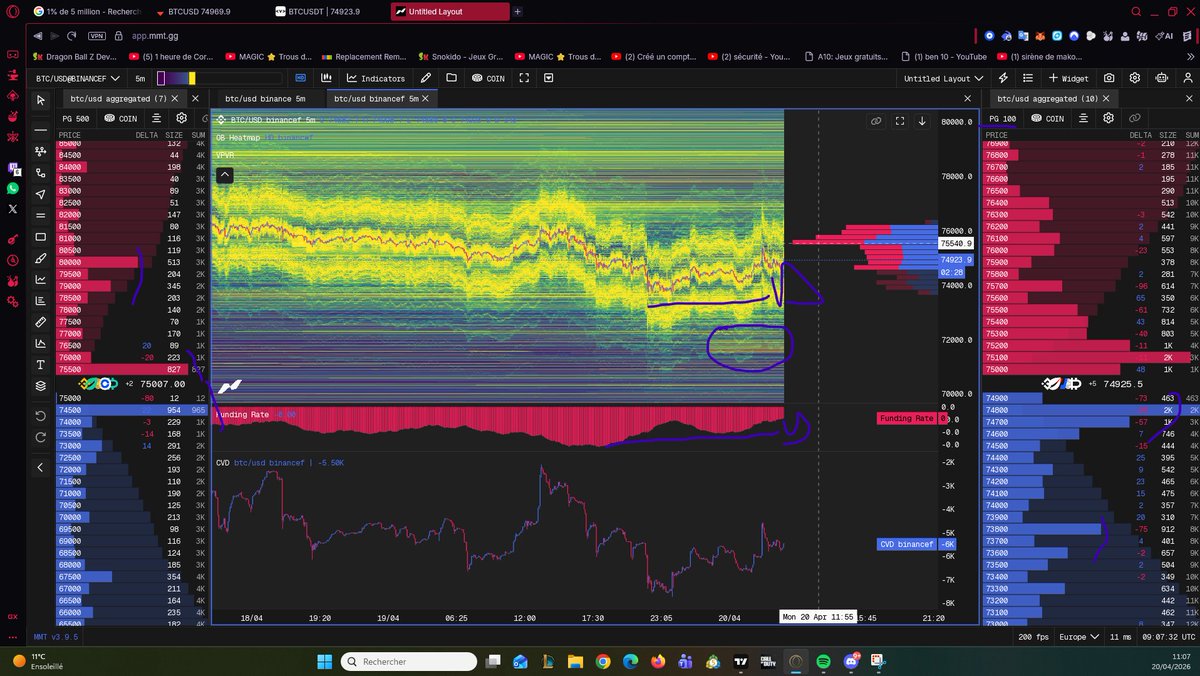Select the rectangle shape tool
Image resolution: width=1200 pixels, height=676 pixels.
(41, 237)
